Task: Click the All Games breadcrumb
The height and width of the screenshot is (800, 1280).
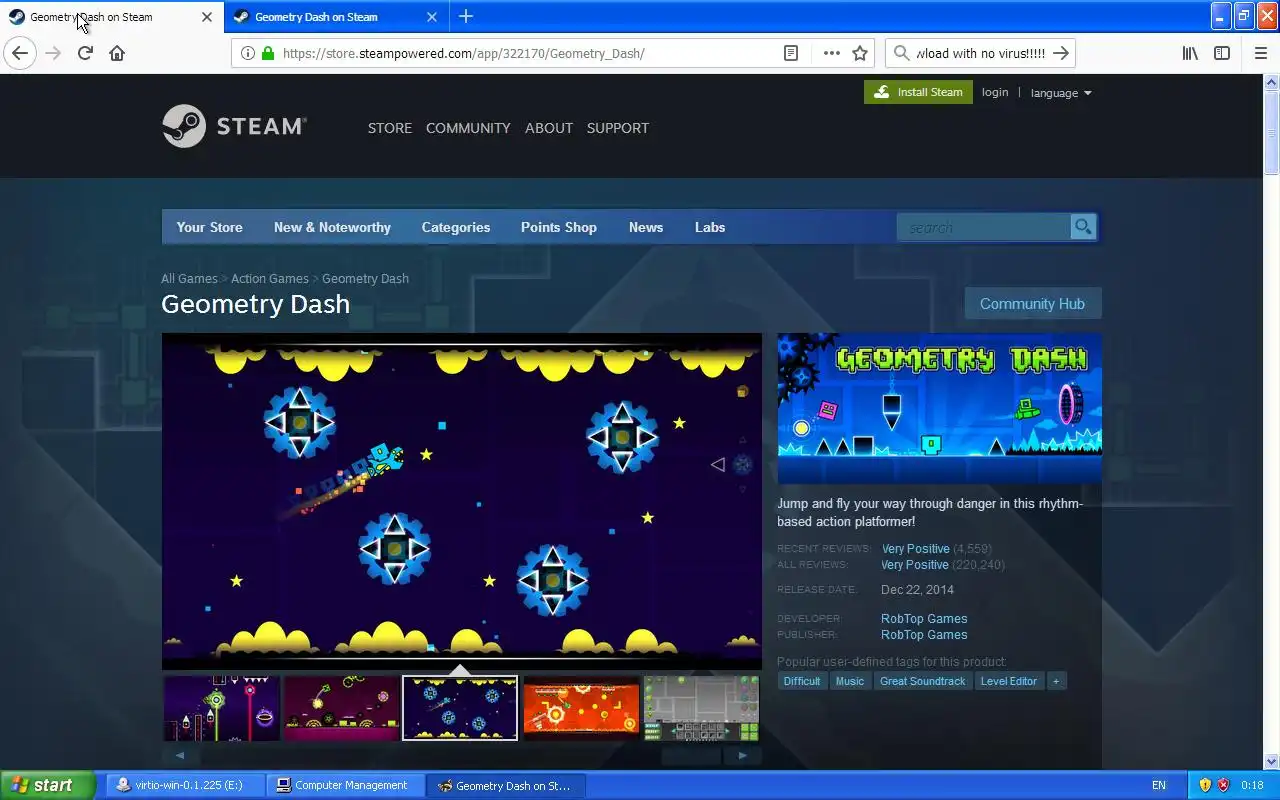Action: click(189, 278)
